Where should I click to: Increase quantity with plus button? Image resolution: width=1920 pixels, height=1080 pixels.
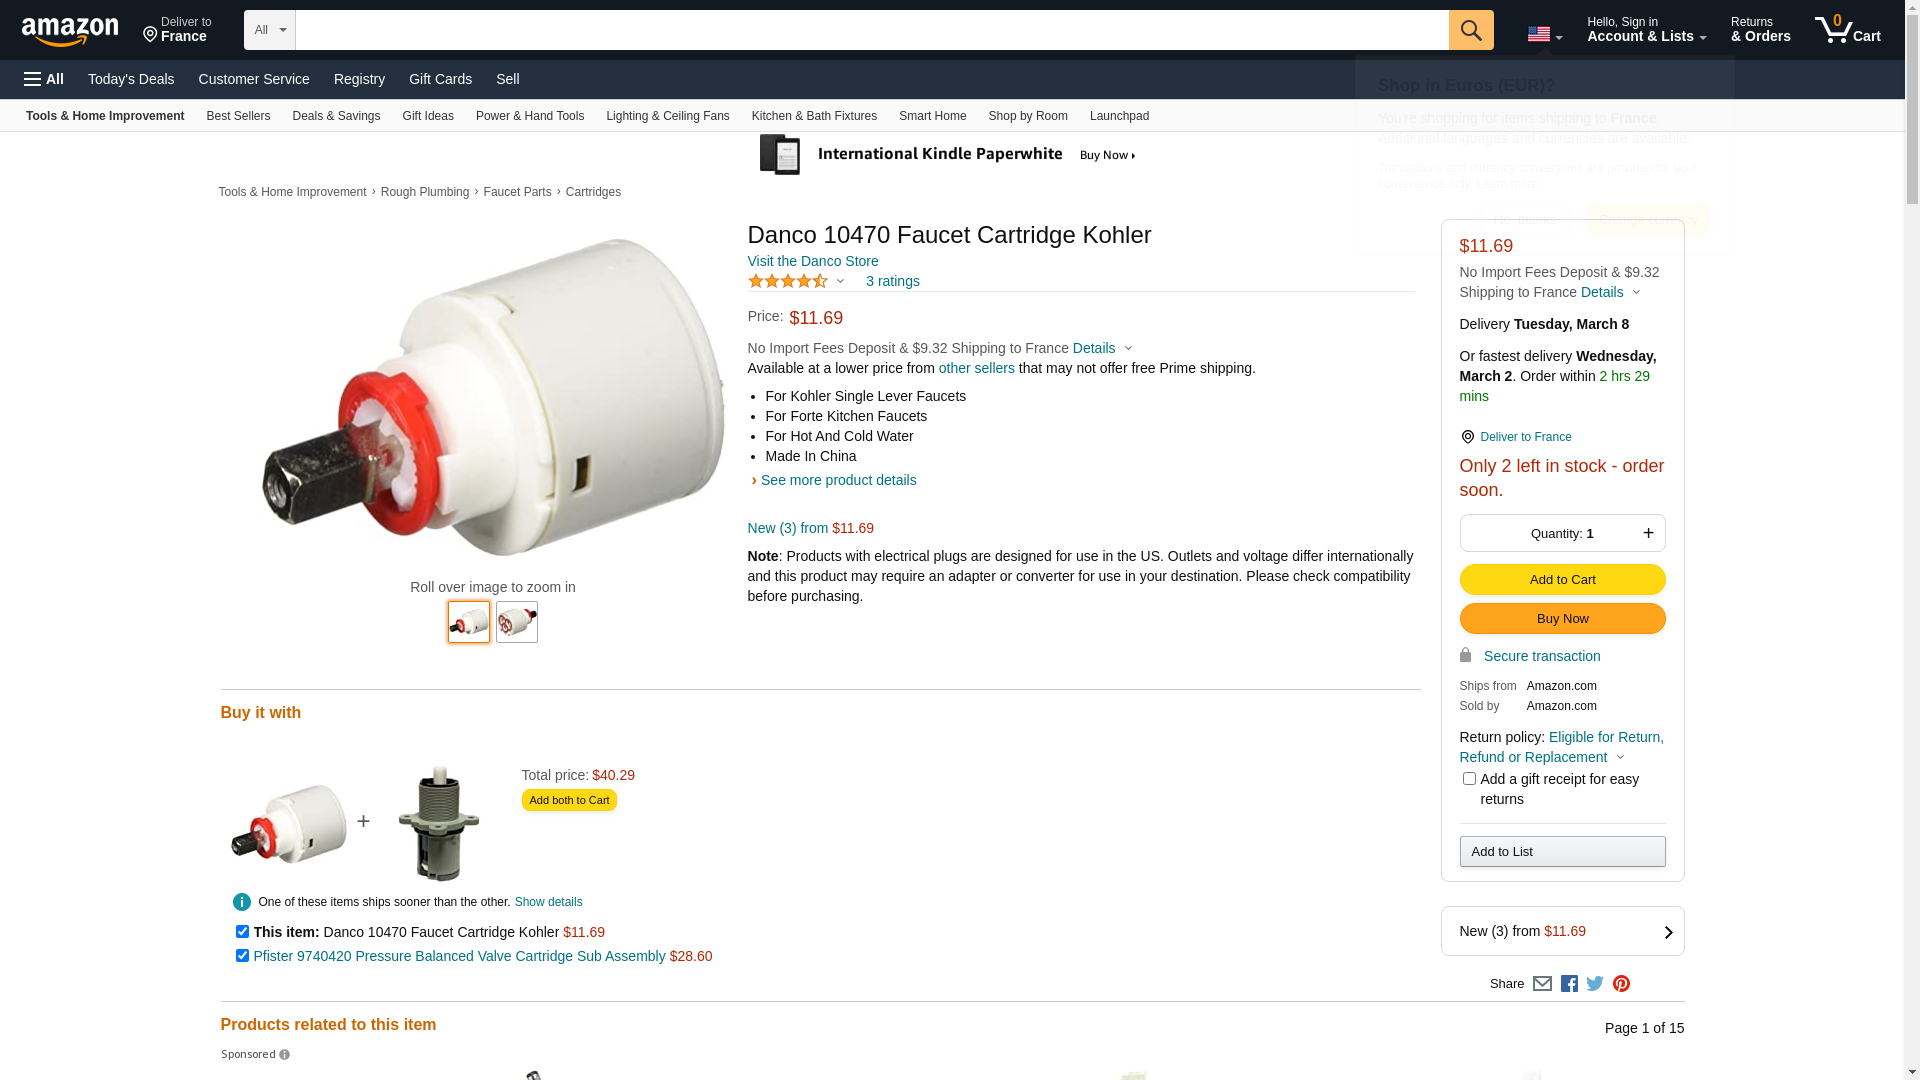pos(1648,533)
